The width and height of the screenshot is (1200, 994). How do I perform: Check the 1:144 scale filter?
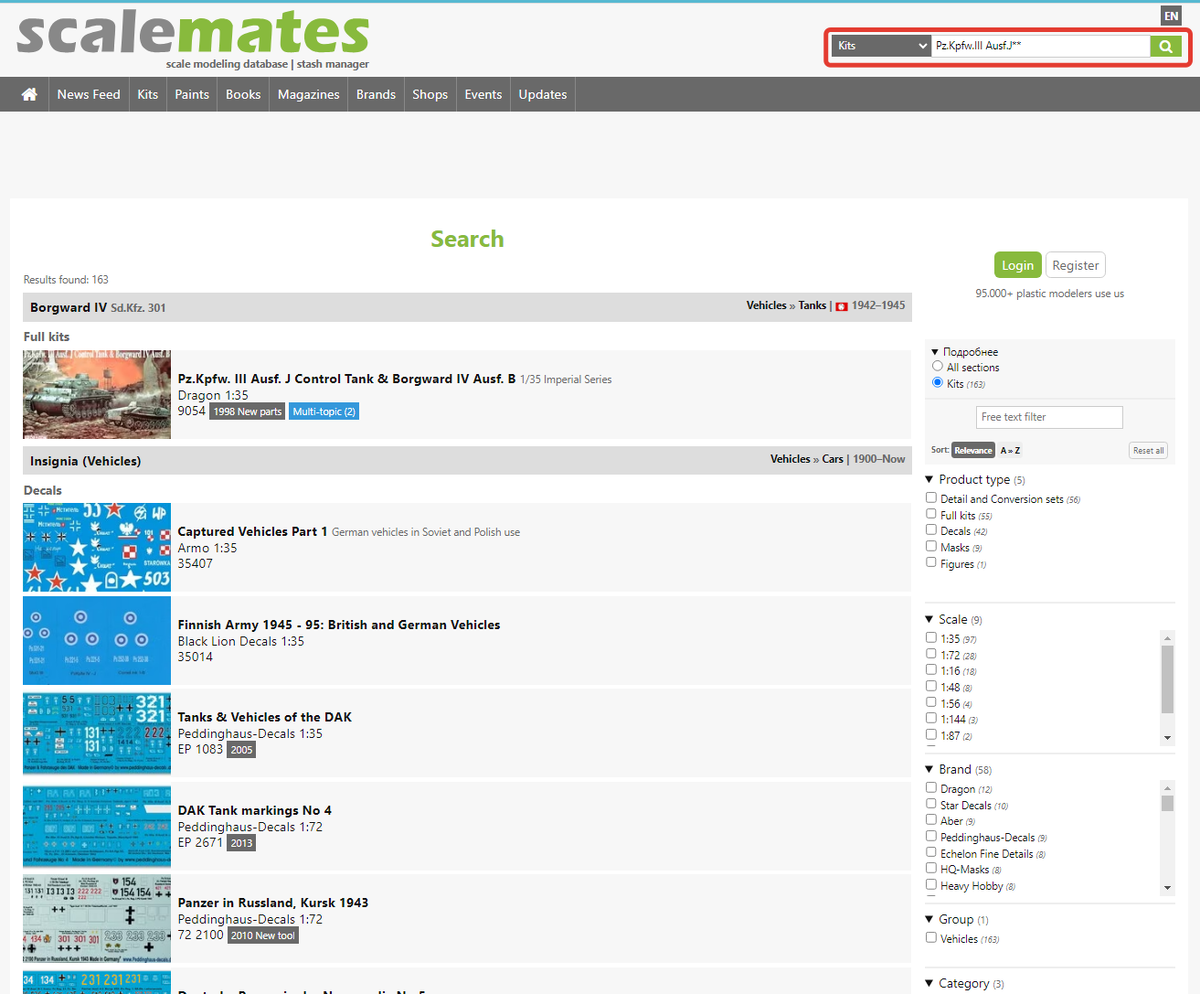click(932, 719)
